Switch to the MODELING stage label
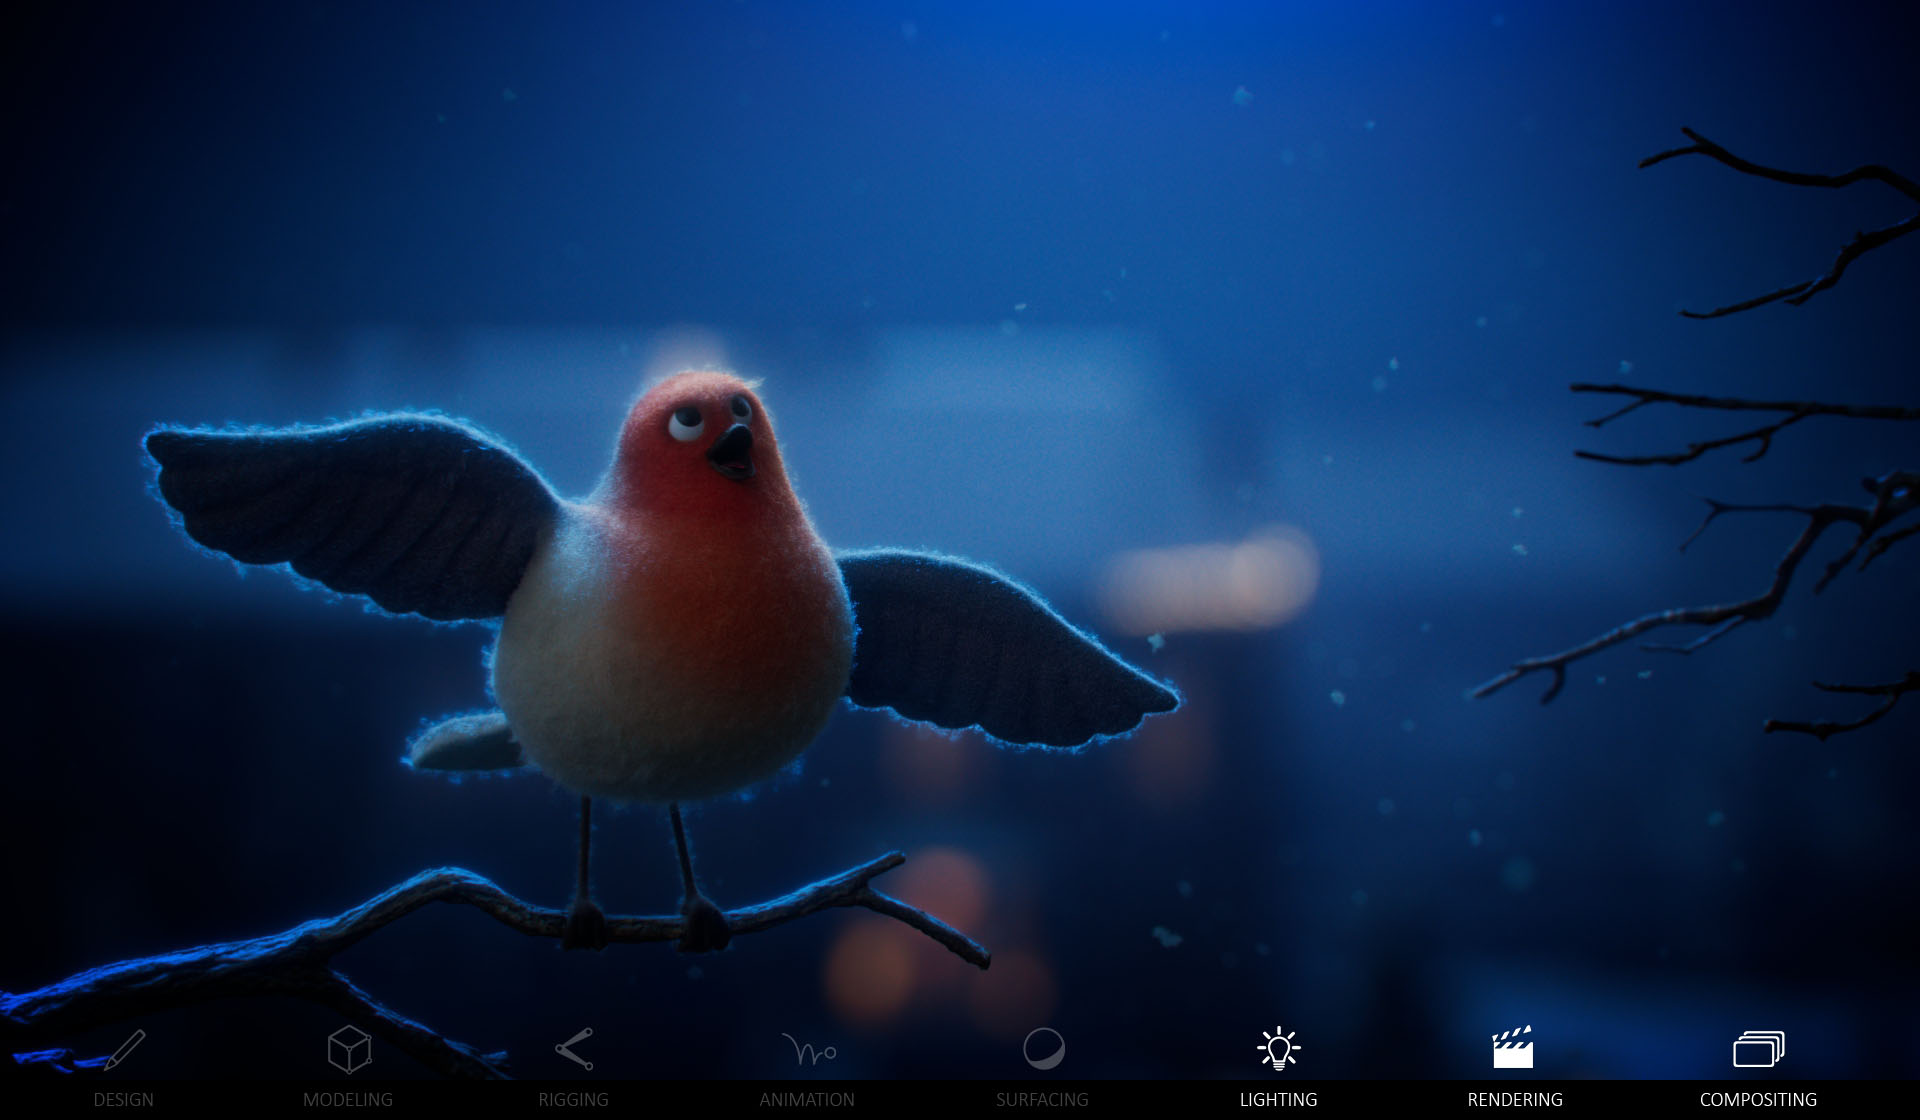This screenshot has width=1920, height=1120. coord(348,1100)
